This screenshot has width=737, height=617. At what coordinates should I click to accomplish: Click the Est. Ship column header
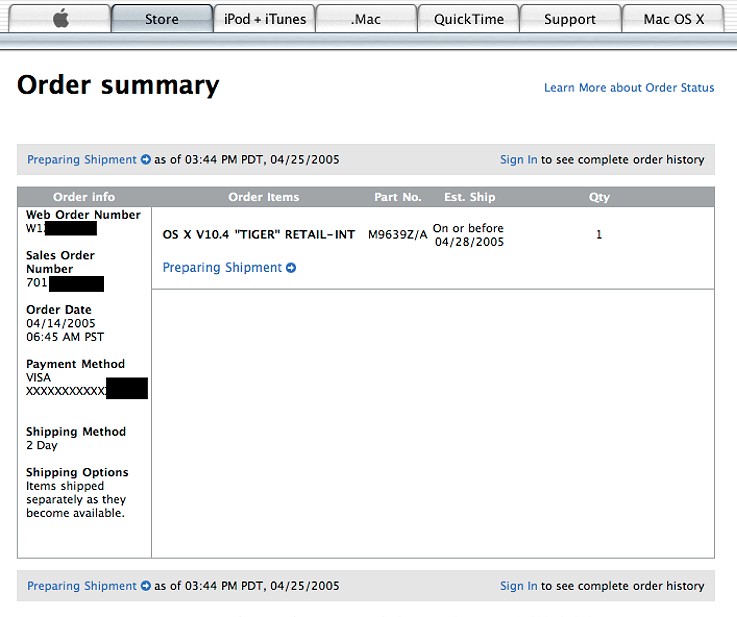pos(470,197)
